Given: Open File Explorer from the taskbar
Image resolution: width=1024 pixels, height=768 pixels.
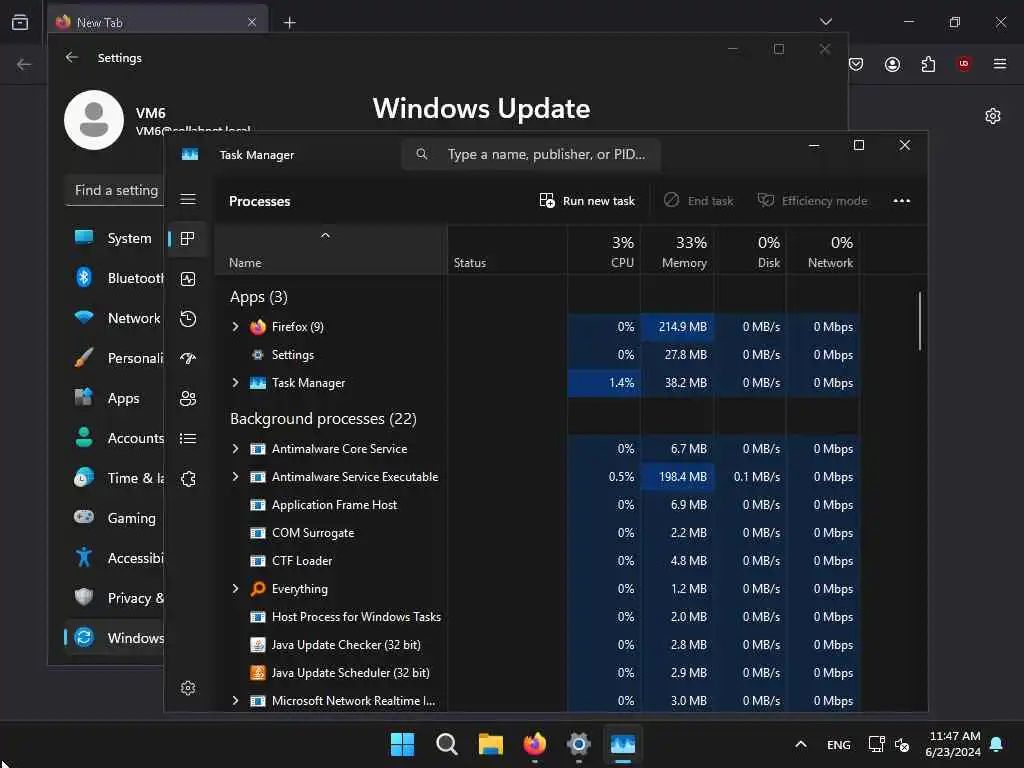Looking at the screenshot, I should click(490, 744).
